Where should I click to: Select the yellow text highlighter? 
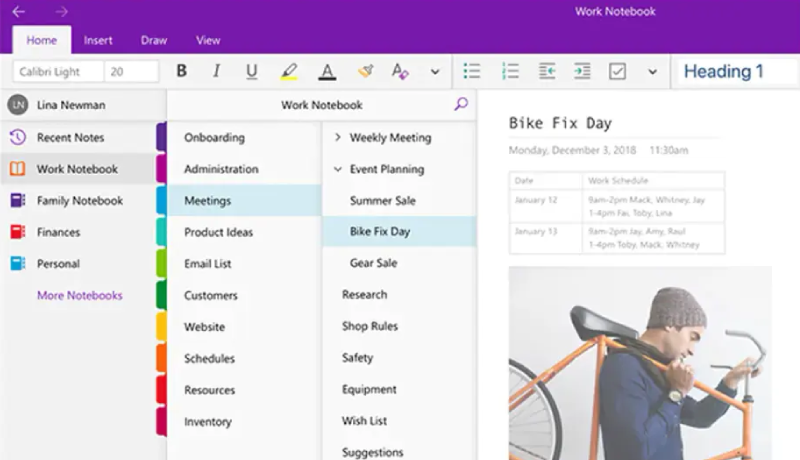(x=289, y=71)
